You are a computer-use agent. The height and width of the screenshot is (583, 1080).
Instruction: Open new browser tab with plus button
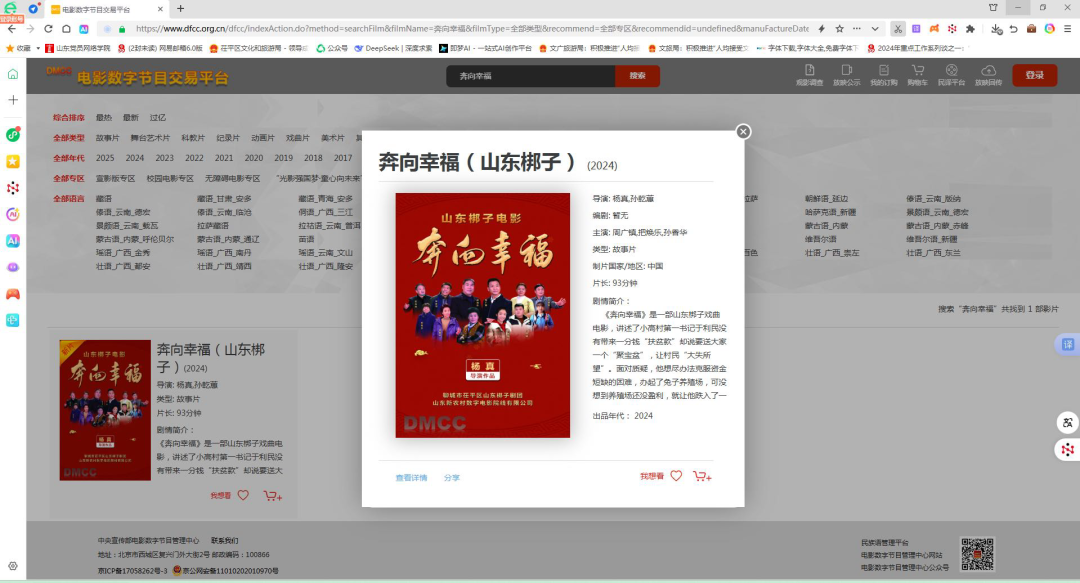coord(180,9)
